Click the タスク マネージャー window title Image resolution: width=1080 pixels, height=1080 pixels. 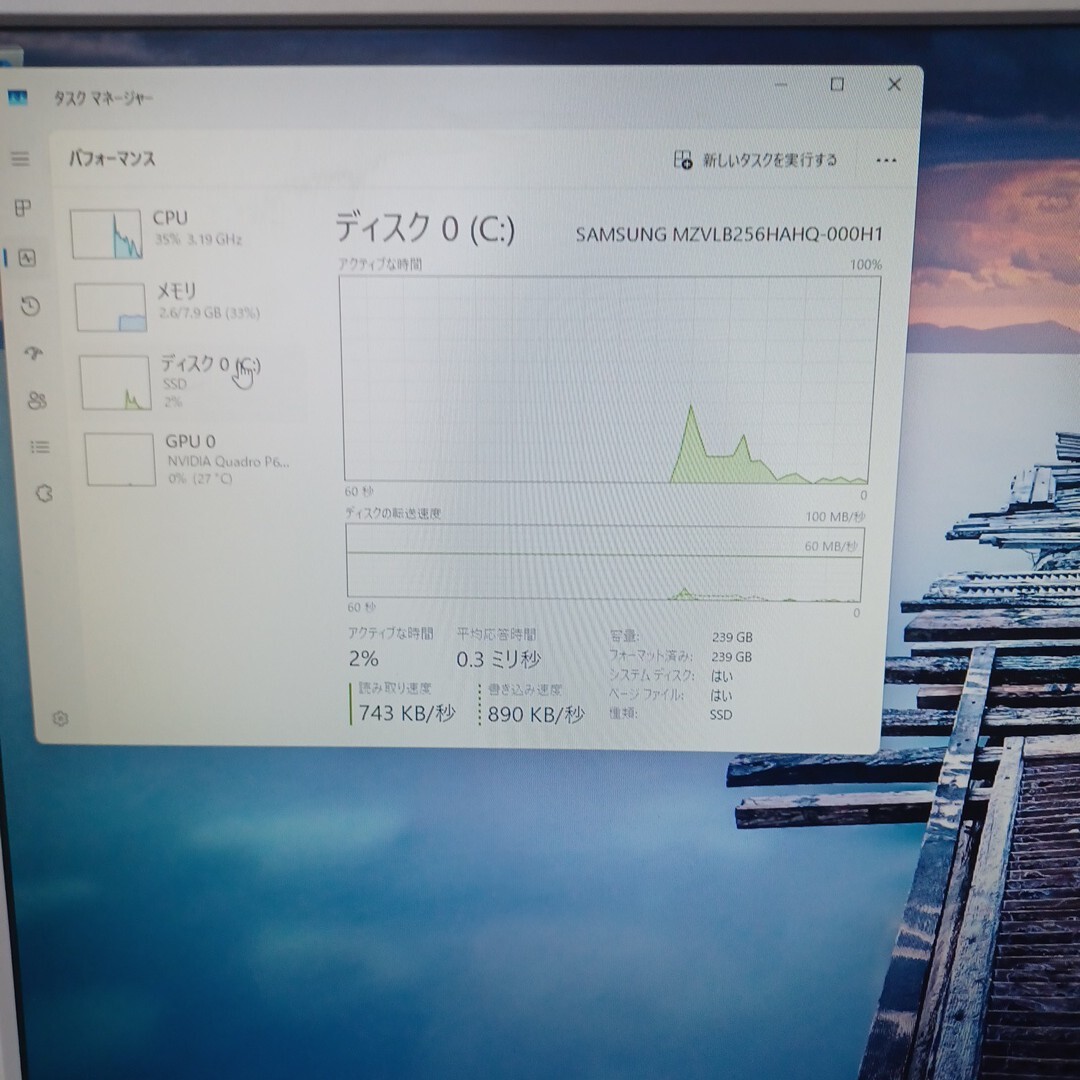[103, 98]
